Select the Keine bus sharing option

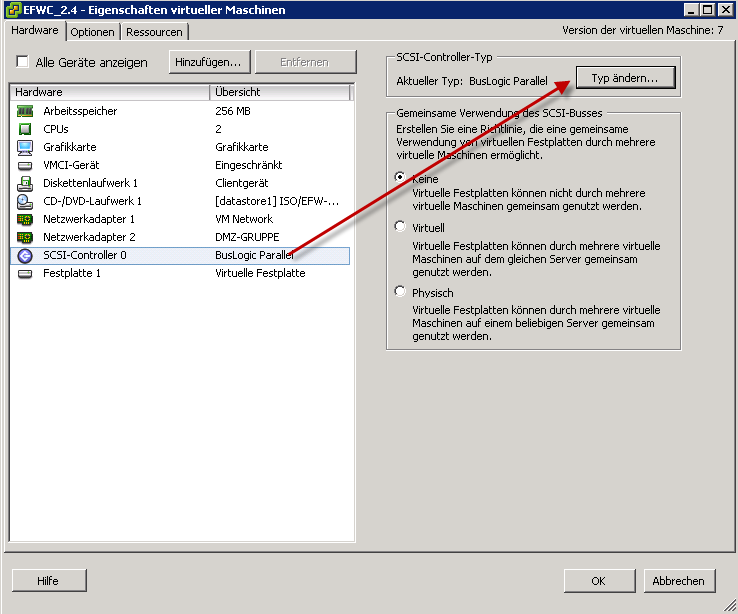pos(401,177)
